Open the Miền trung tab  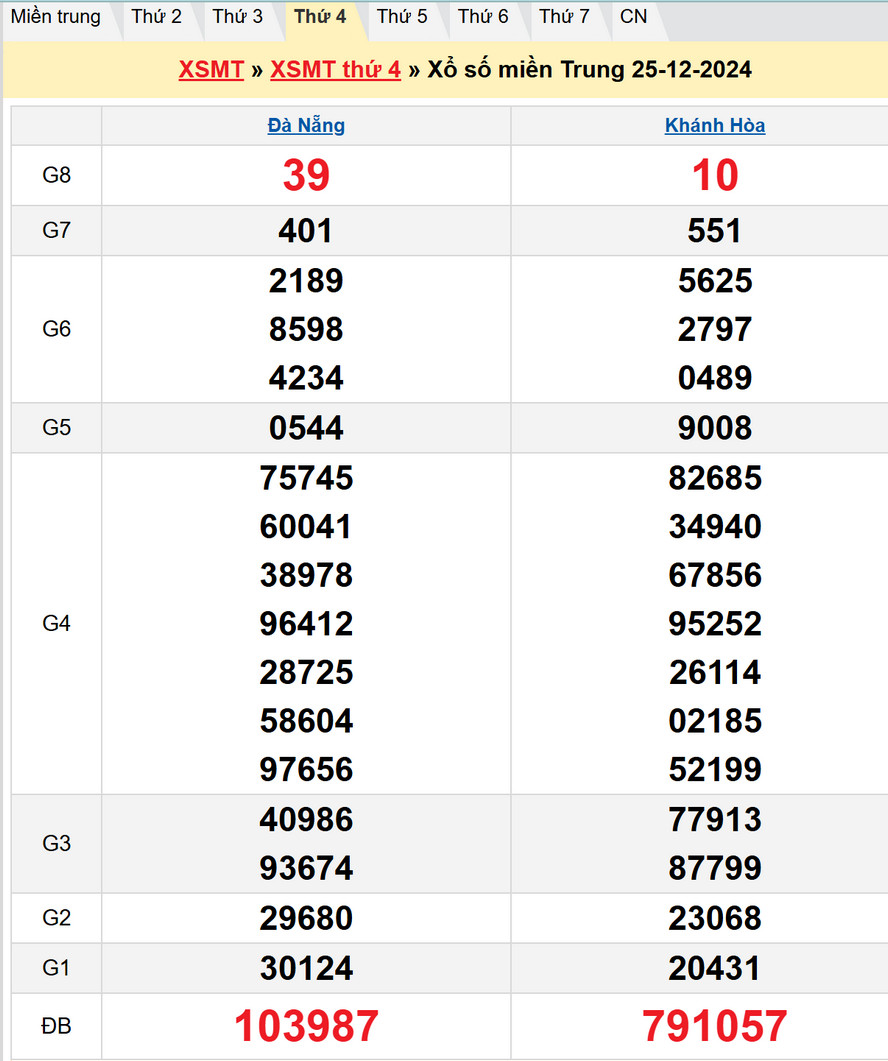56,17
